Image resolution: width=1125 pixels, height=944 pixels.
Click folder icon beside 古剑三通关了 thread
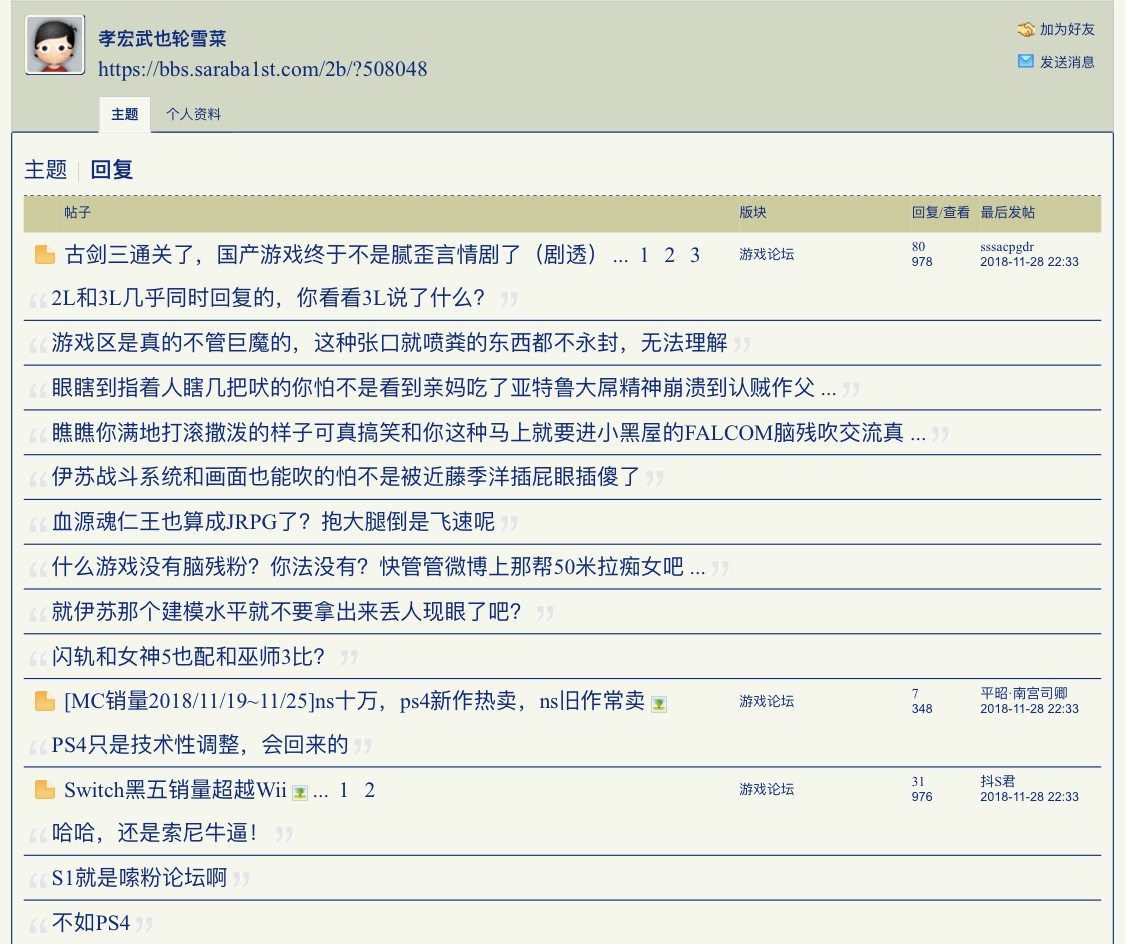click(44, 255)
